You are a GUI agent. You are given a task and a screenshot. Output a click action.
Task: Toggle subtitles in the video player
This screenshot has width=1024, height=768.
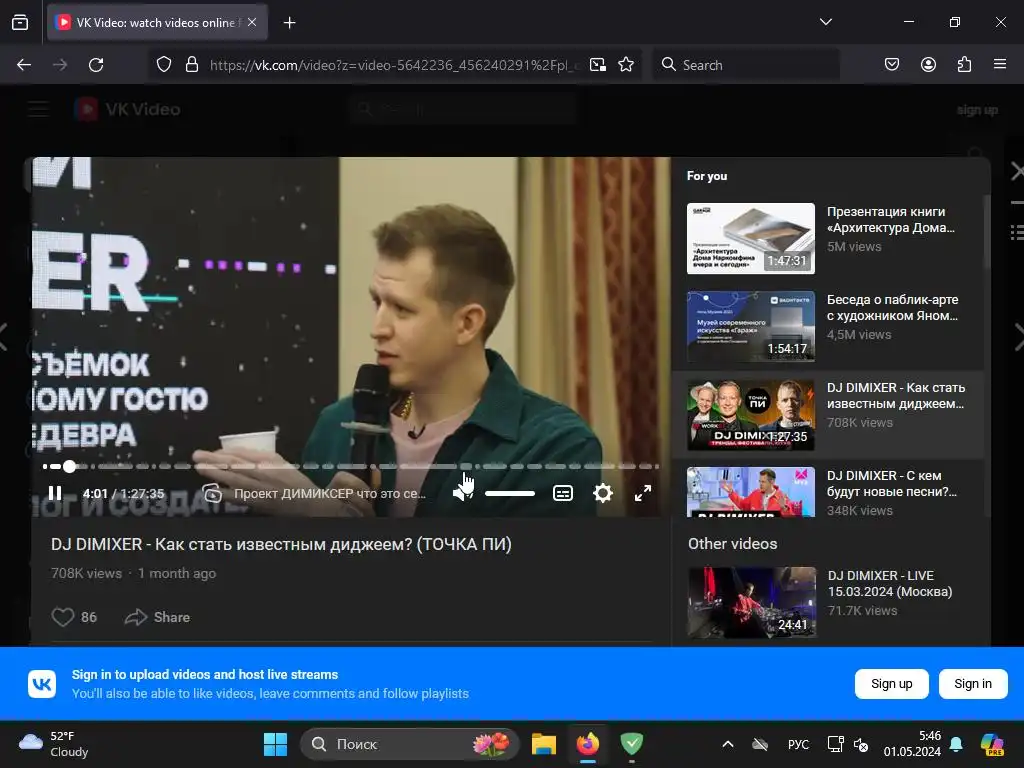[x=563, y=493]
